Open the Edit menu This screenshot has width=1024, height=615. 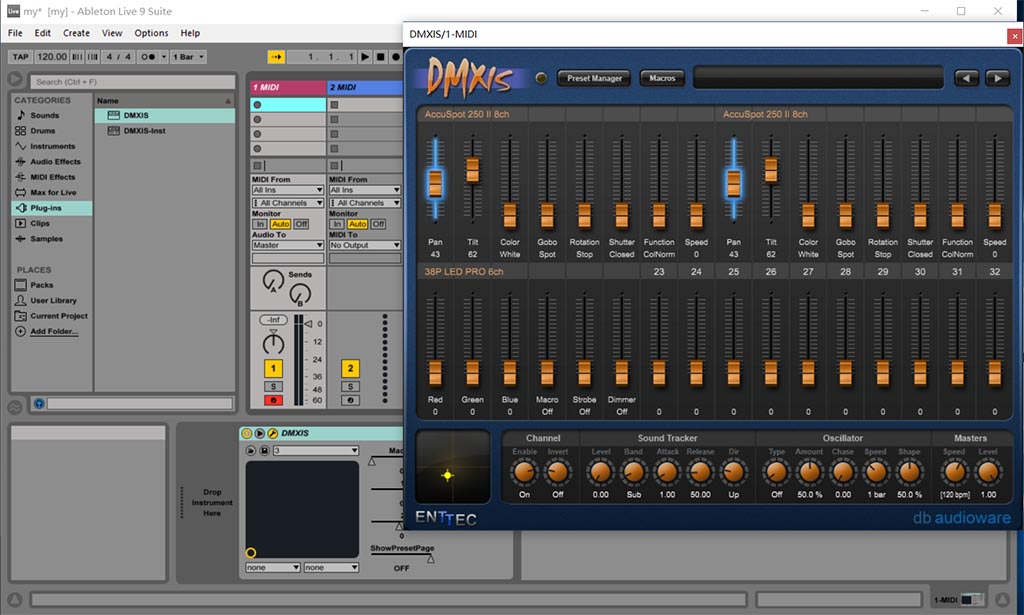[x=42, y=33]
